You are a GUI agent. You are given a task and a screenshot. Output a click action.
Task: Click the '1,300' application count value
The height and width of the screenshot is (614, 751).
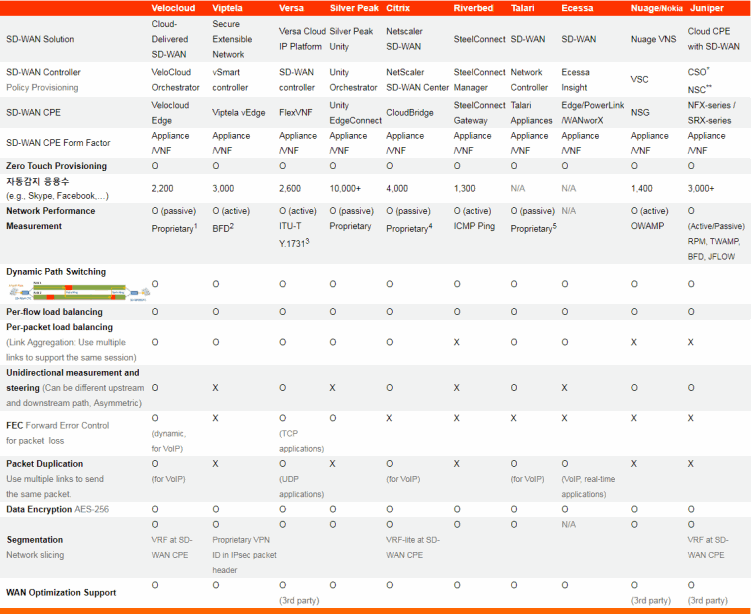(x=465, y=189)
